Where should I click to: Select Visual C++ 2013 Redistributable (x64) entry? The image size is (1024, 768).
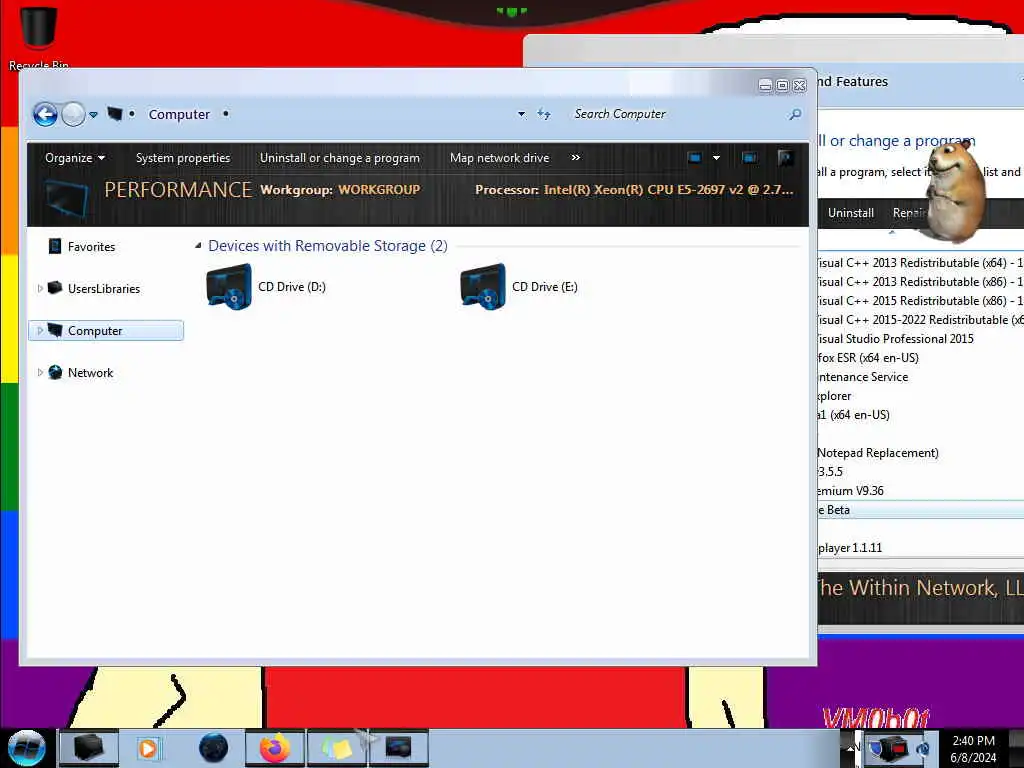[921, 263]
